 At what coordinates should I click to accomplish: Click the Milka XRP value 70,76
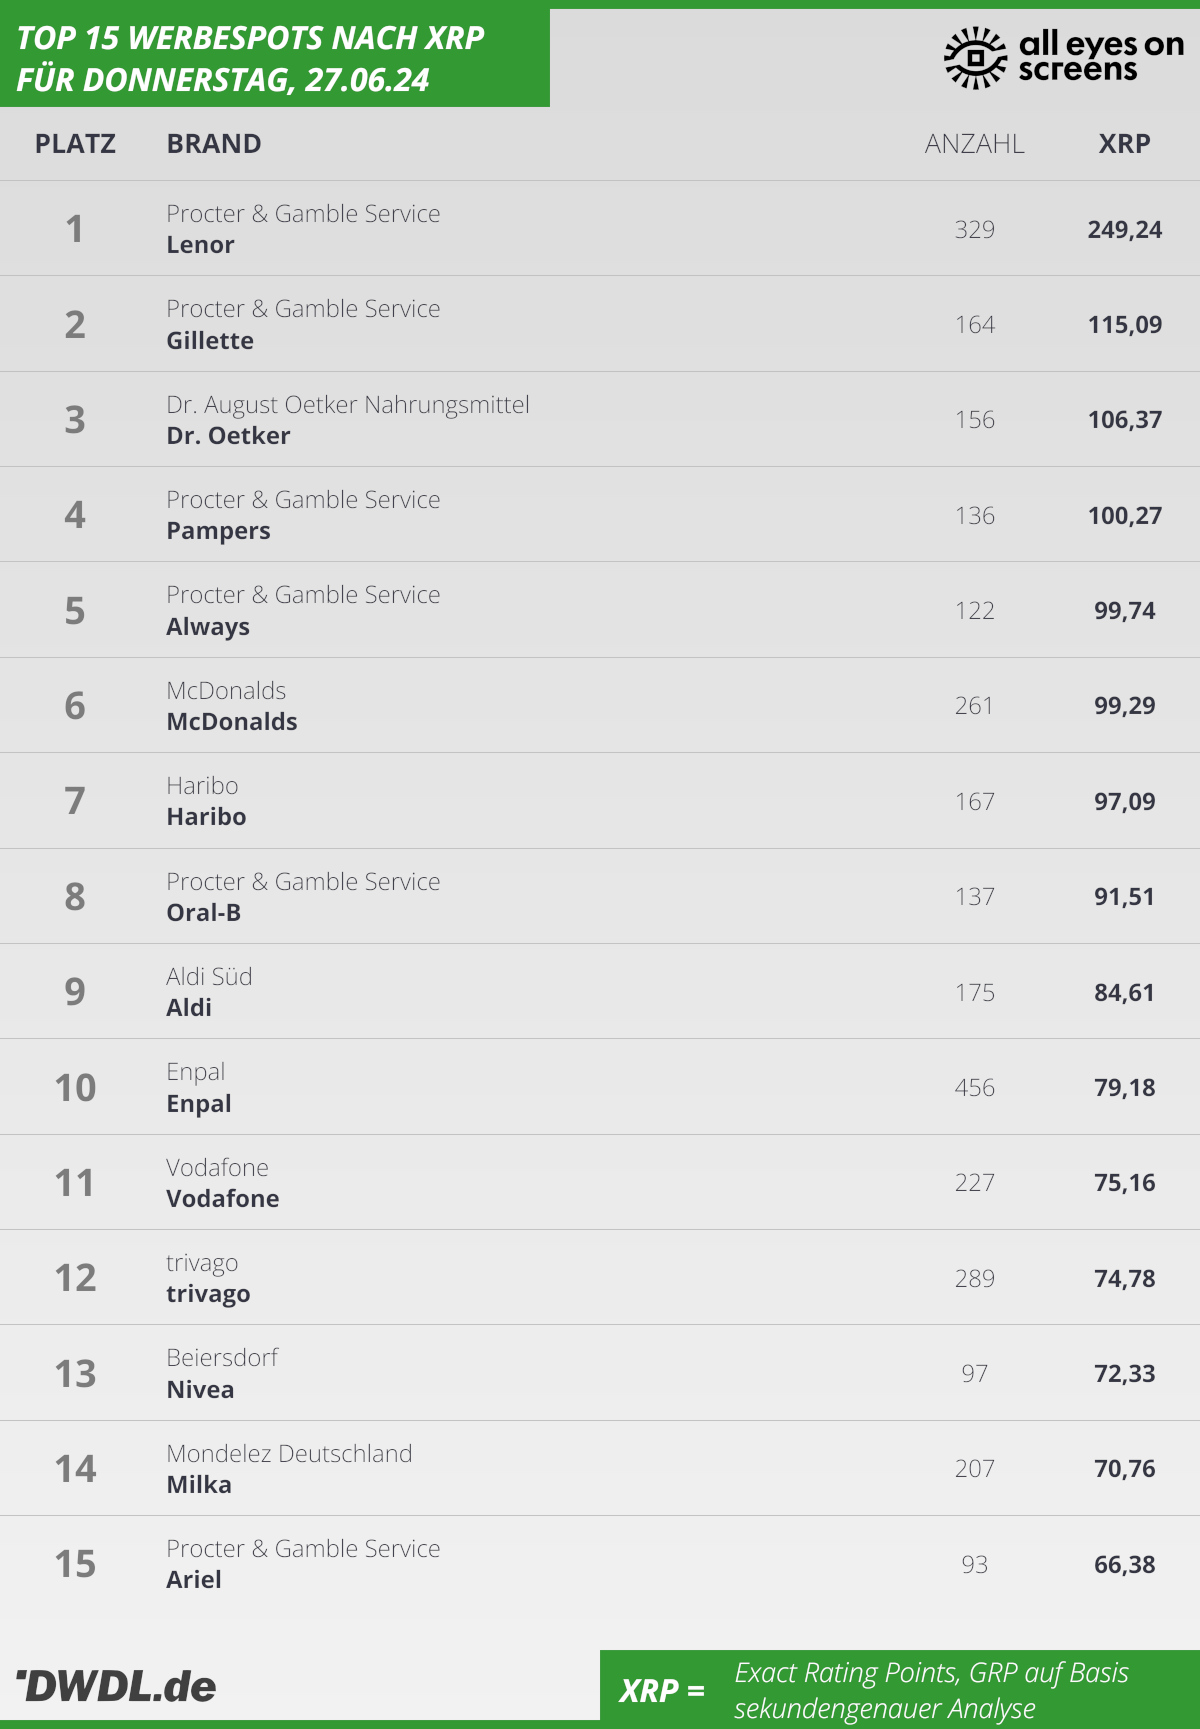[x=1125, y=1469]
